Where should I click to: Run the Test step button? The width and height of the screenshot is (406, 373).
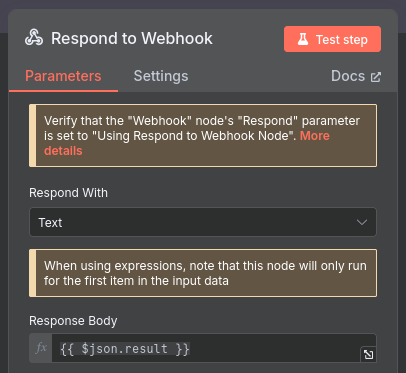pos(332,39)
